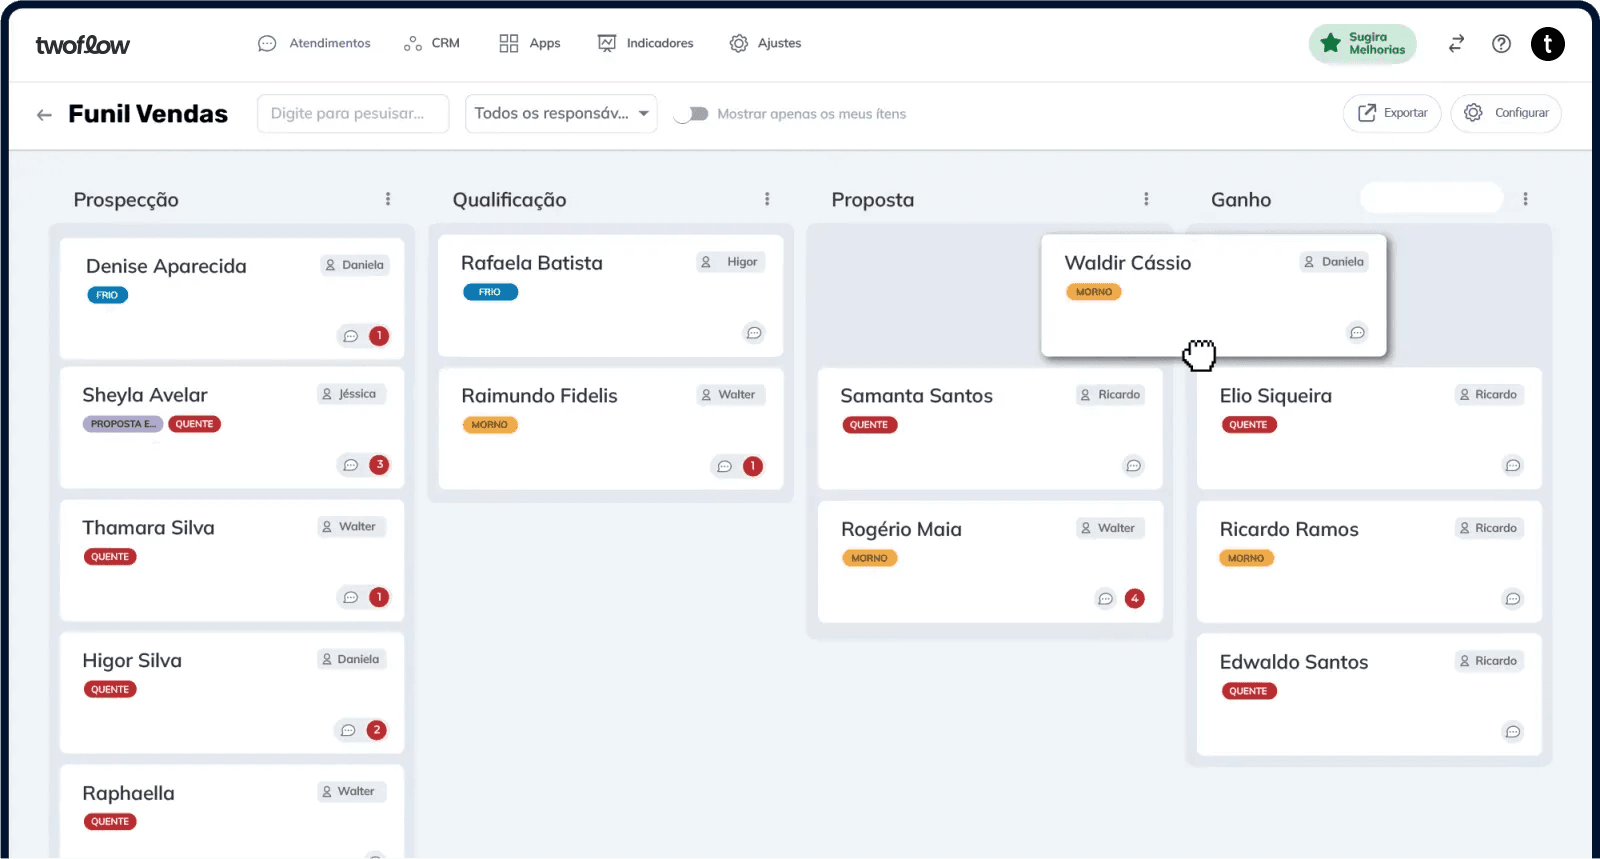Open the Edwaldo Santos card
The height and width of the screenshot is (859, 1600).
(x=1369, y=694)
